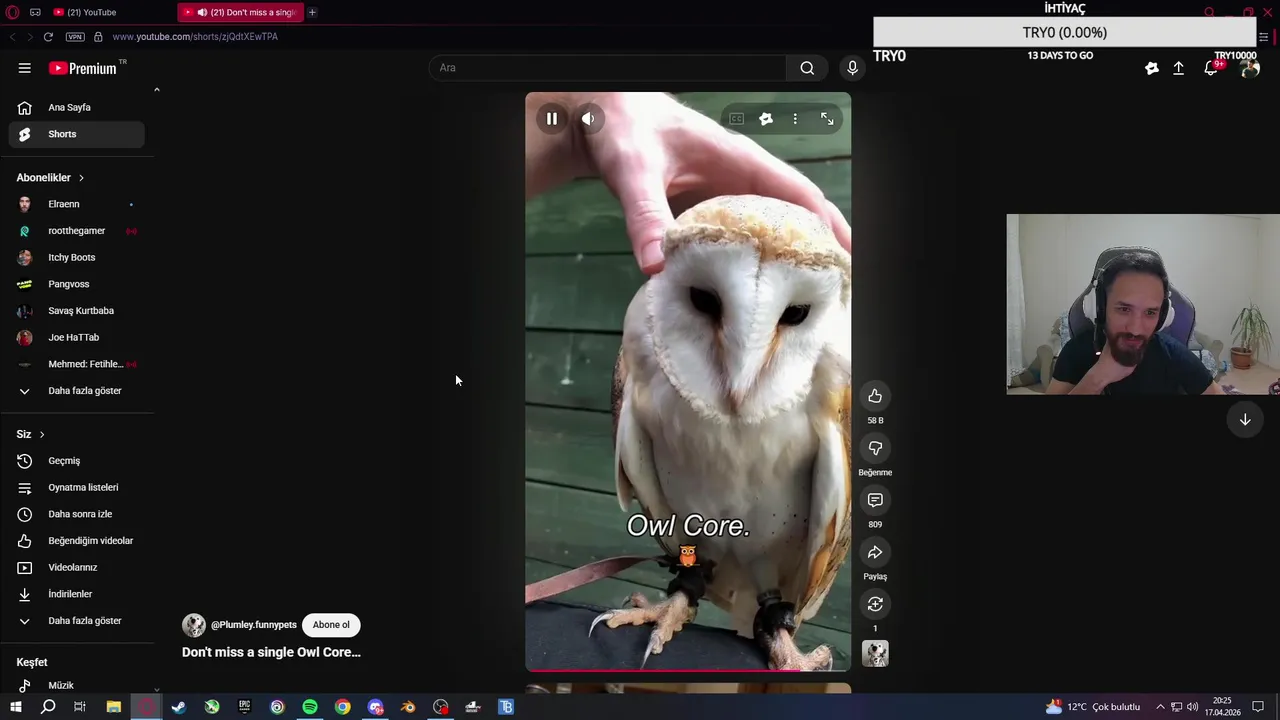
Task: Open the Elraenn subscription channel
Action: pos(77,204)
